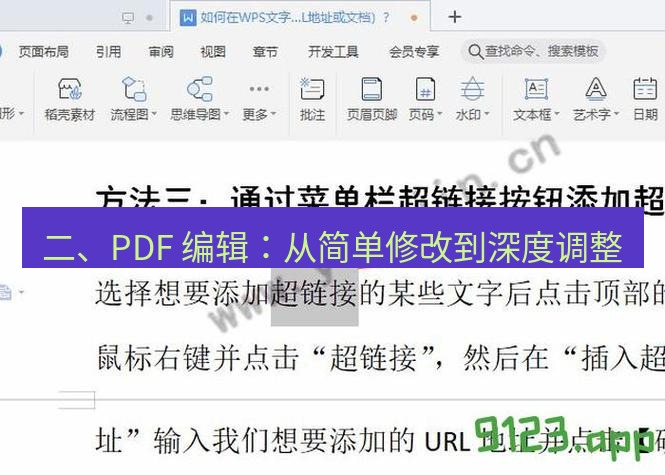Expand the 水印 dropdown arrow
The height and width of the screenshot is (475, 665).
tap(486, 114)
